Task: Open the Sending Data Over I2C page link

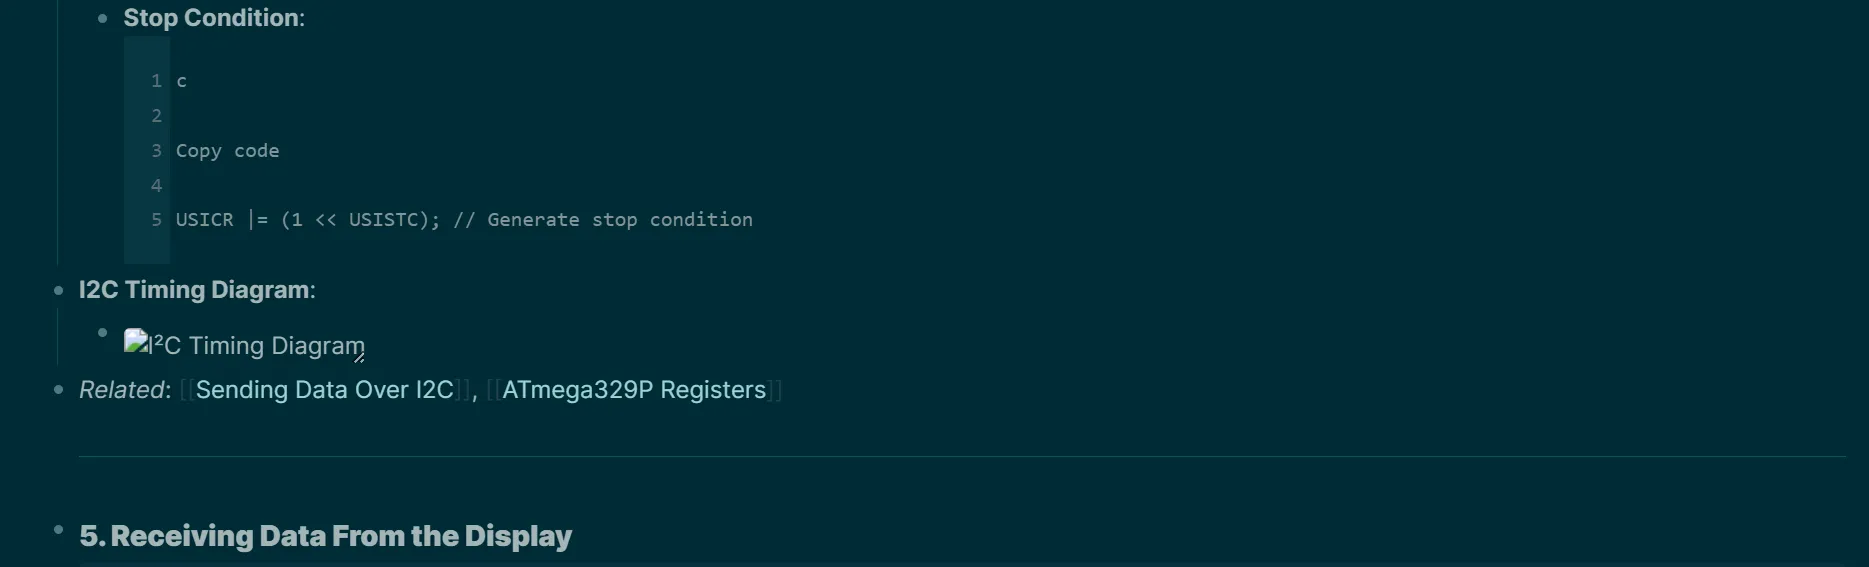Action: click(x=325, y=390)
